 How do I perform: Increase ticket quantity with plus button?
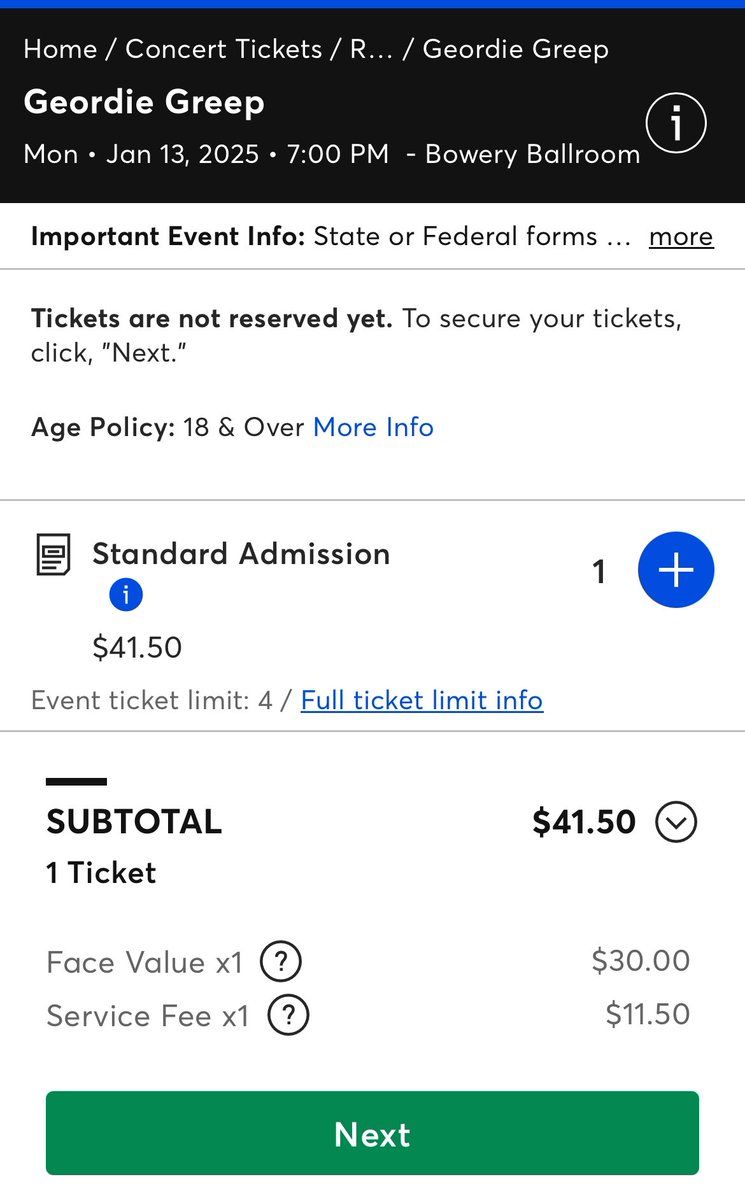point(676,570)
